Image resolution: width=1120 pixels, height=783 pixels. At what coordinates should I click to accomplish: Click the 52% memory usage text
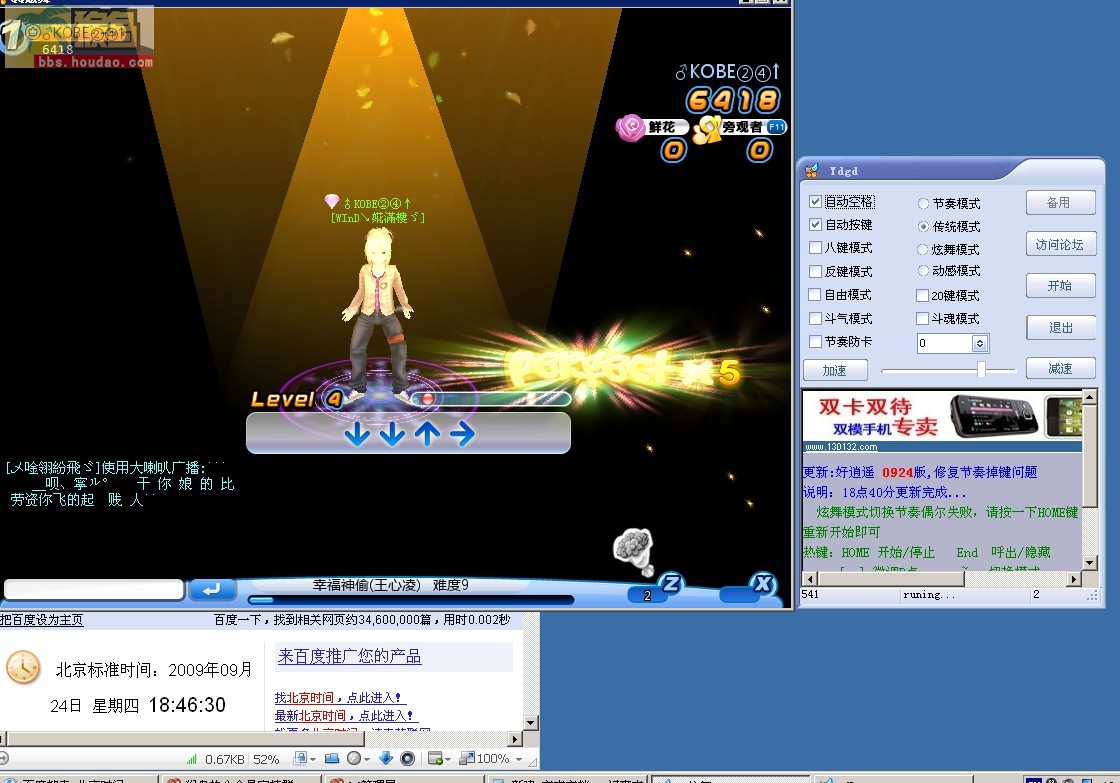tap(266, 759)
